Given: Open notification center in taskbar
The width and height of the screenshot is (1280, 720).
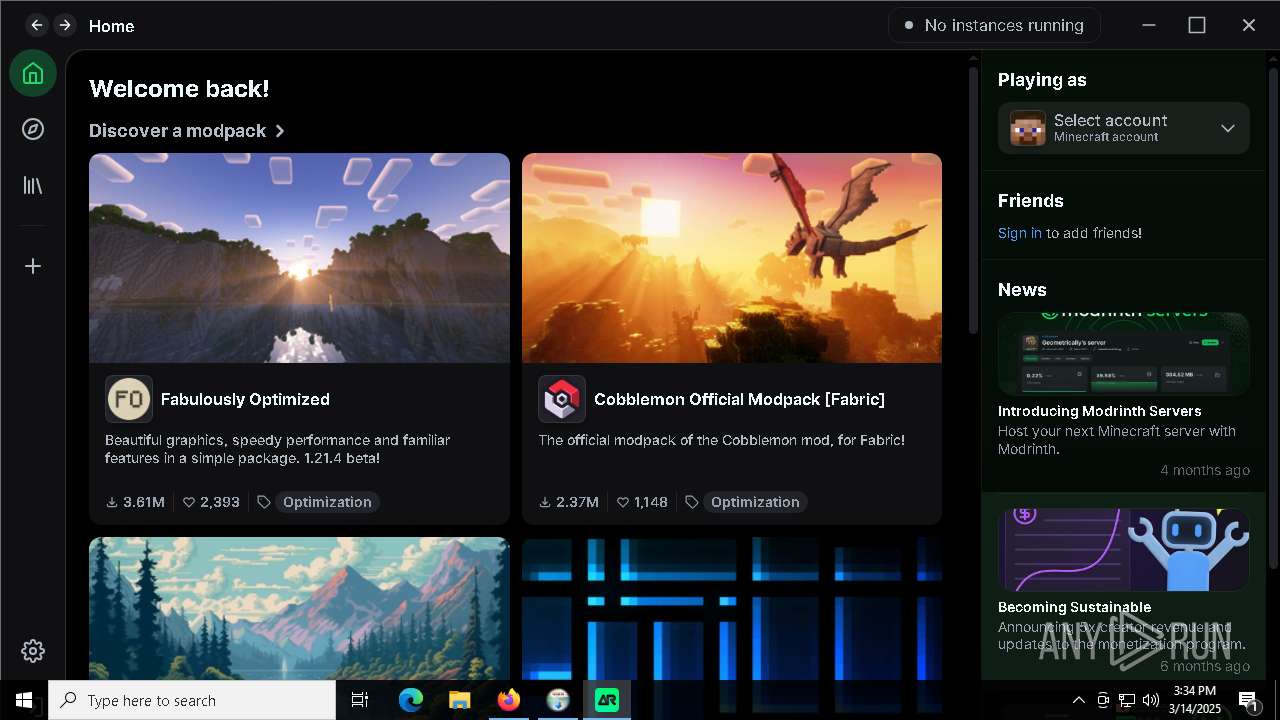Looking at the screenshot, I should pos(1248,700).
